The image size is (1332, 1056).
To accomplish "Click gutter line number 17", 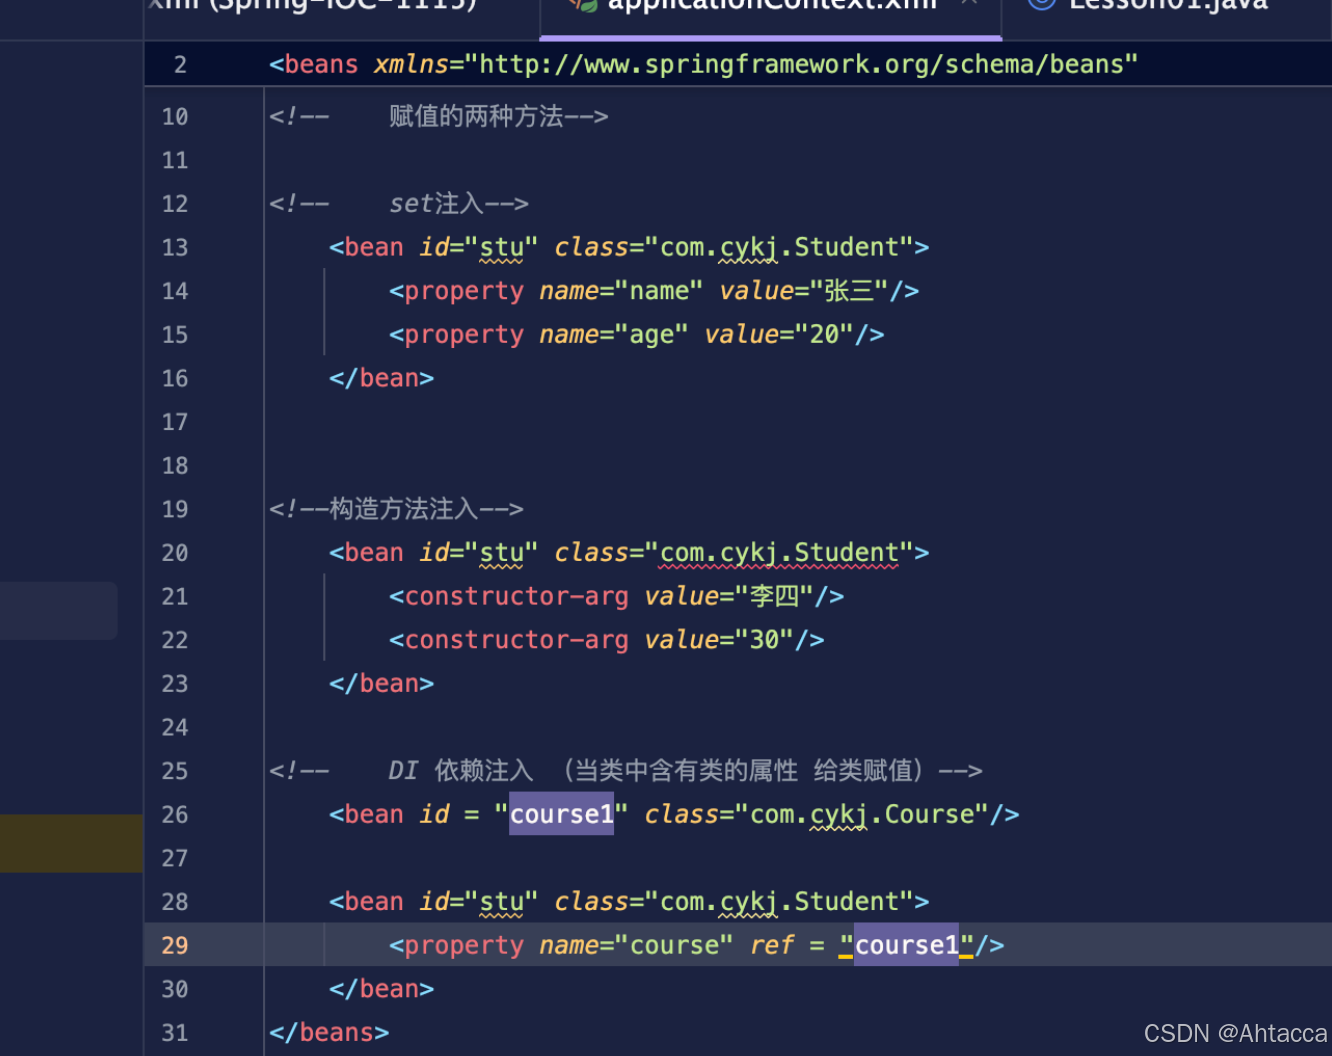I will (x=175, y=422).
